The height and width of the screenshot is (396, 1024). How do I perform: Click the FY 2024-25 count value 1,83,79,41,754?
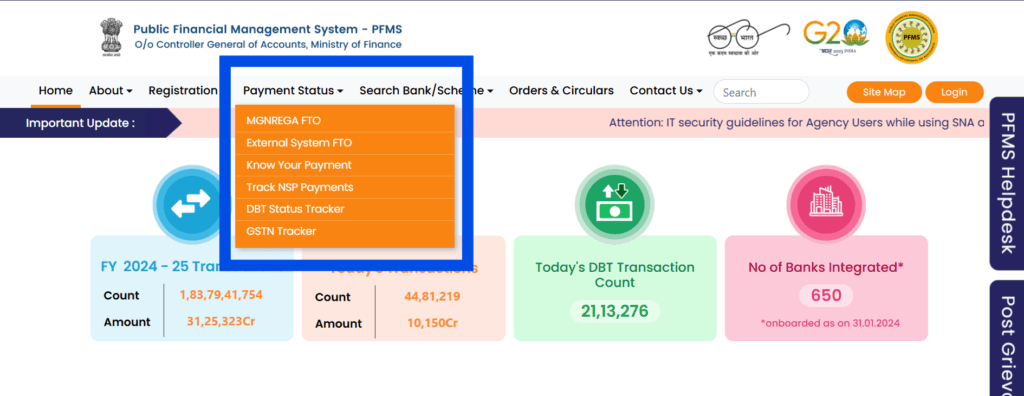(x=221, y=295)
